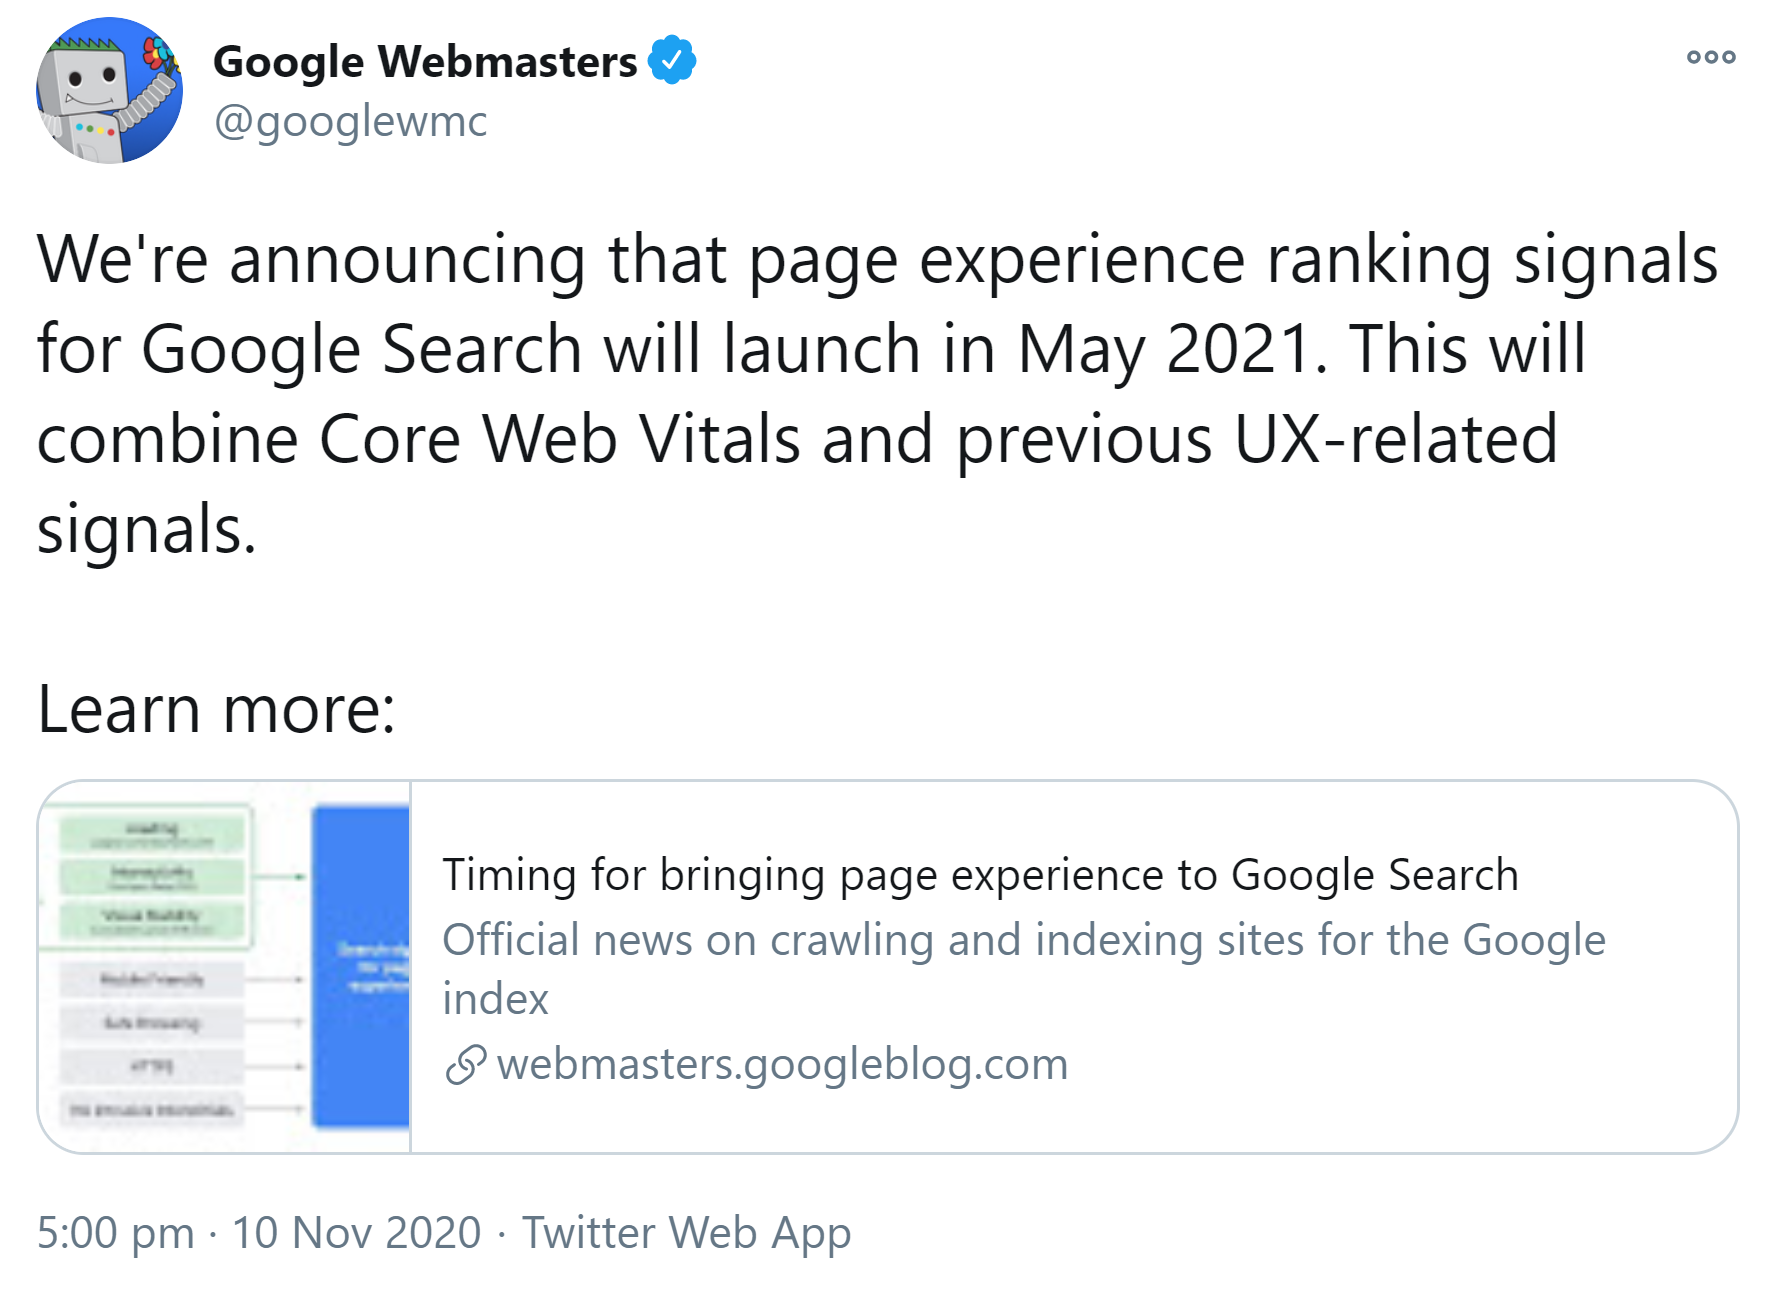
Task: Click the link chain icon beside webmasters.googleblog.com
Action: [466, 1064]
